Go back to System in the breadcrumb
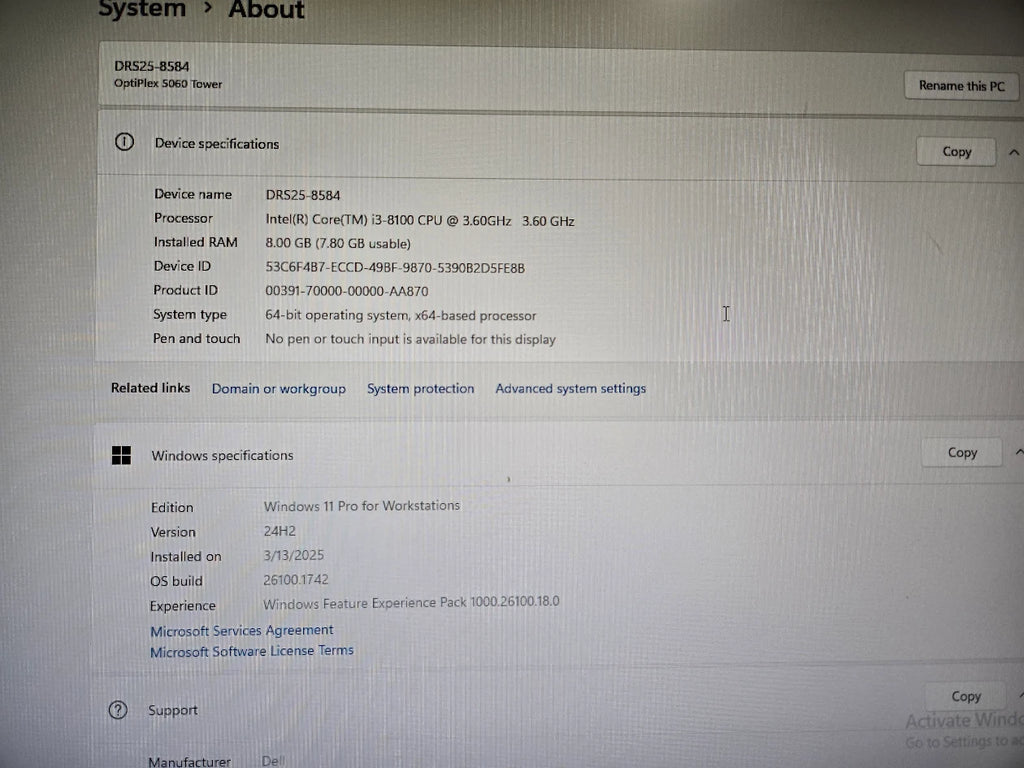The image size is (1024, 768). [142, 9]
